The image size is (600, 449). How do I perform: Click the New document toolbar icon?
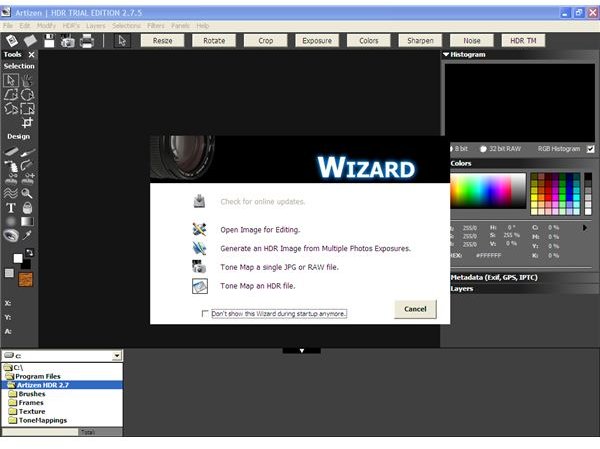pos(11,41)
